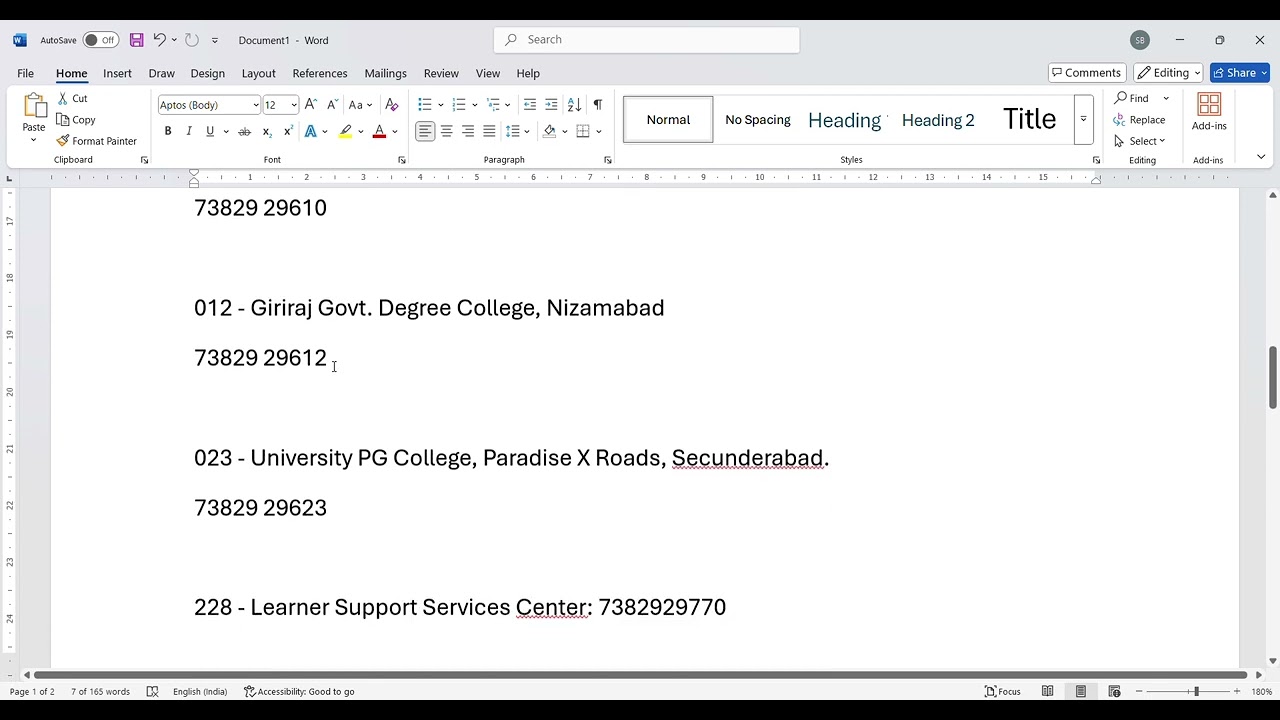The height and width of the screenshot is (720, 1280).
Task: Open the Comments pane
Action: pyautogui.click(x=1087, y=73)
